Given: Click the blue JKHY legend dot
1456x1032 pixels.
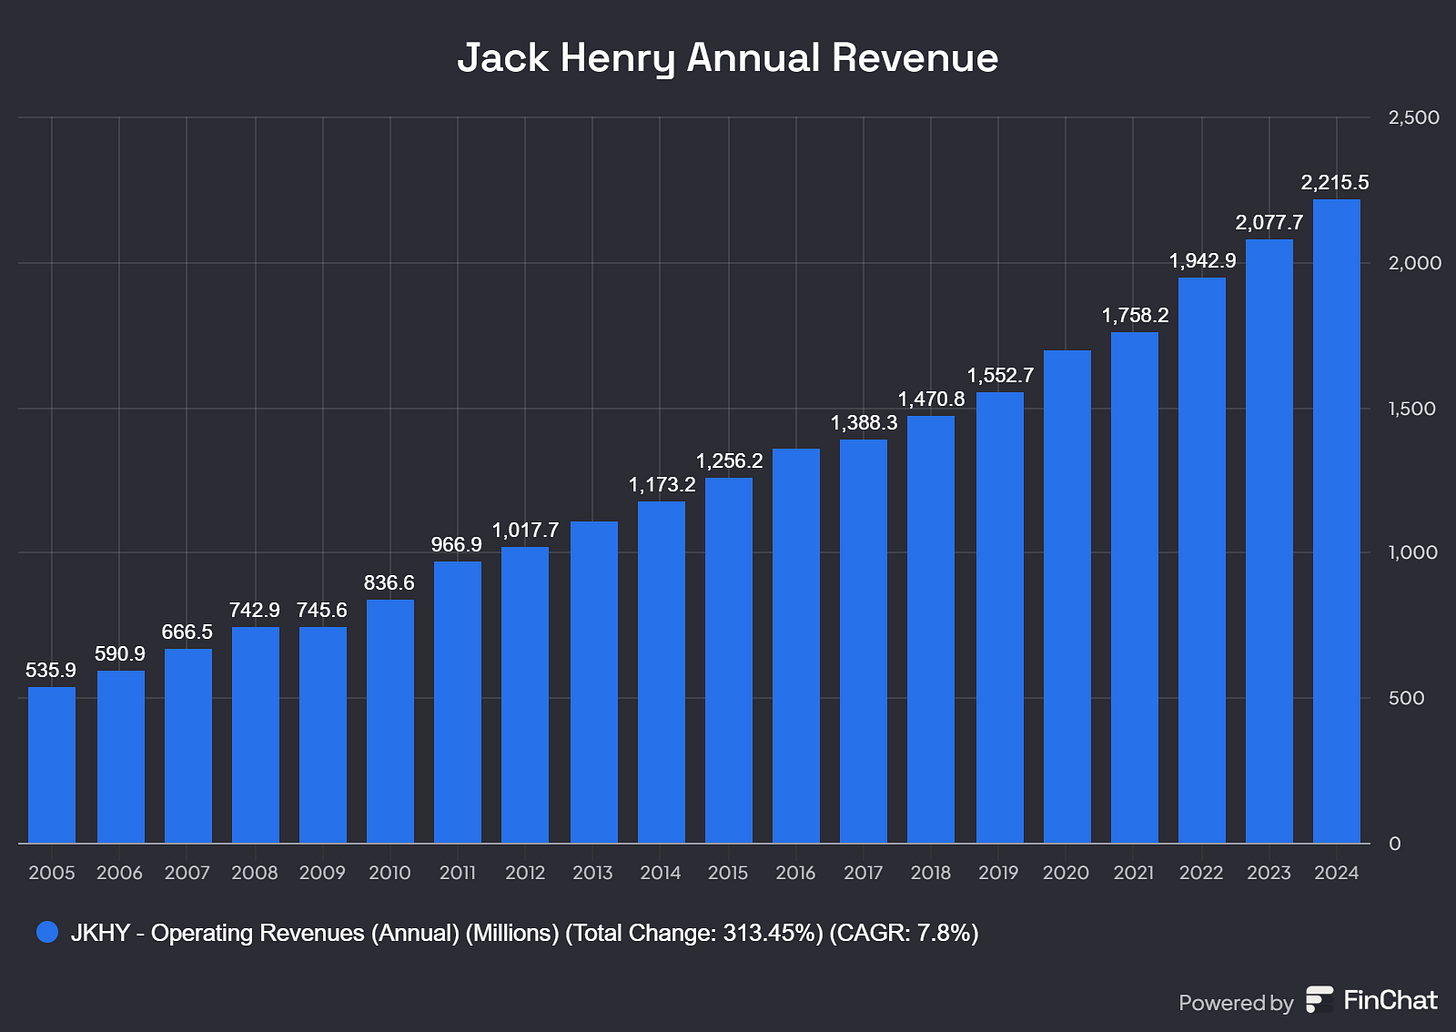Looking at the screenshot, I should tap(47, 933).
